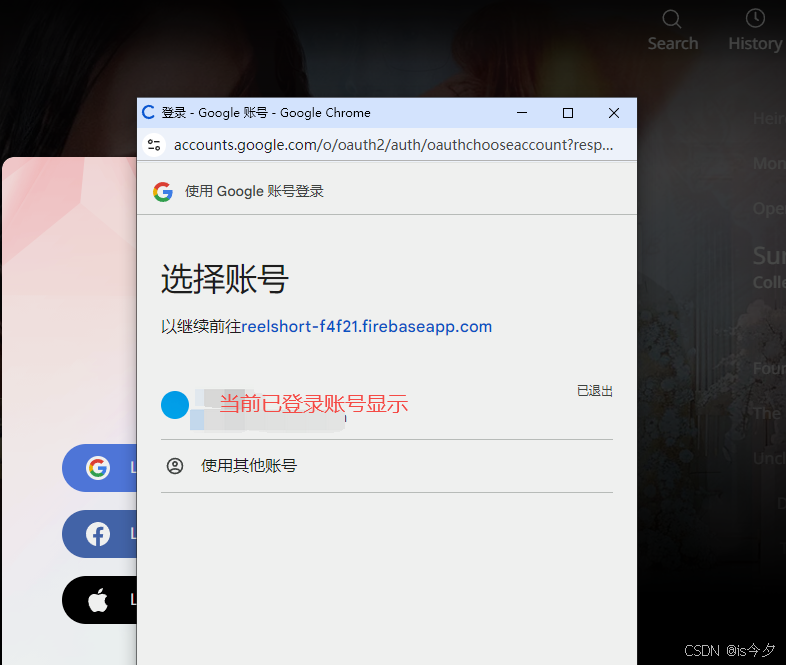The image size is (786, 665).
Task: Click the accounts.google.com URL field
Action: (394, 145)
